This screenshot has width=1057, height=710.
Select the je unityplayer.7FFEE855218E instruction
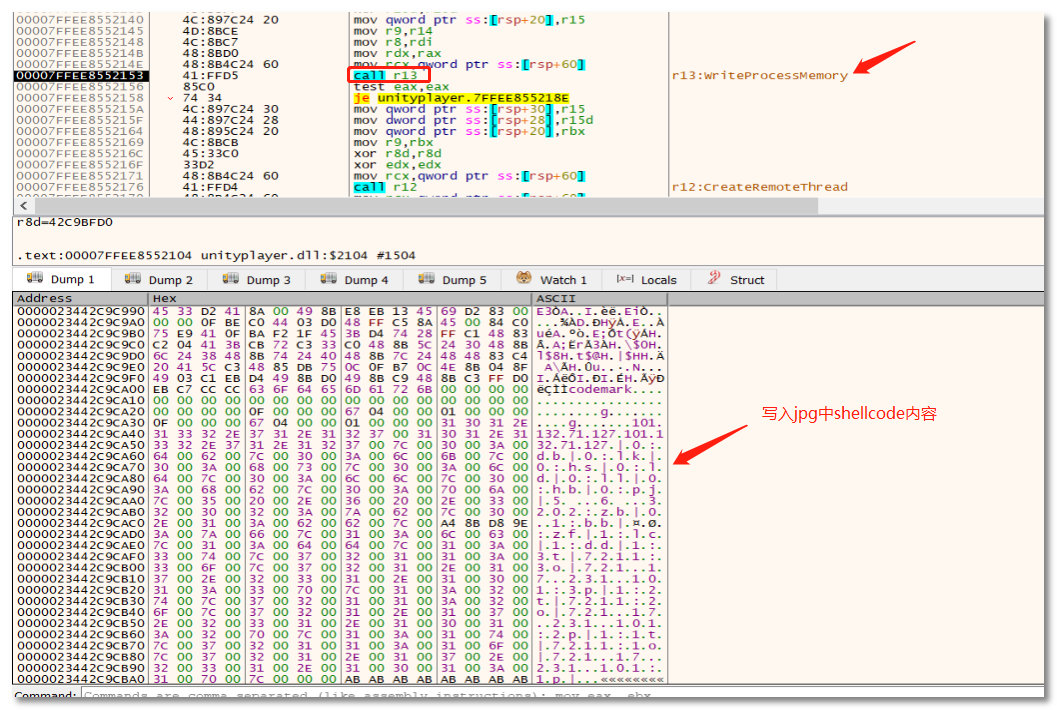[x=461, y=98]
